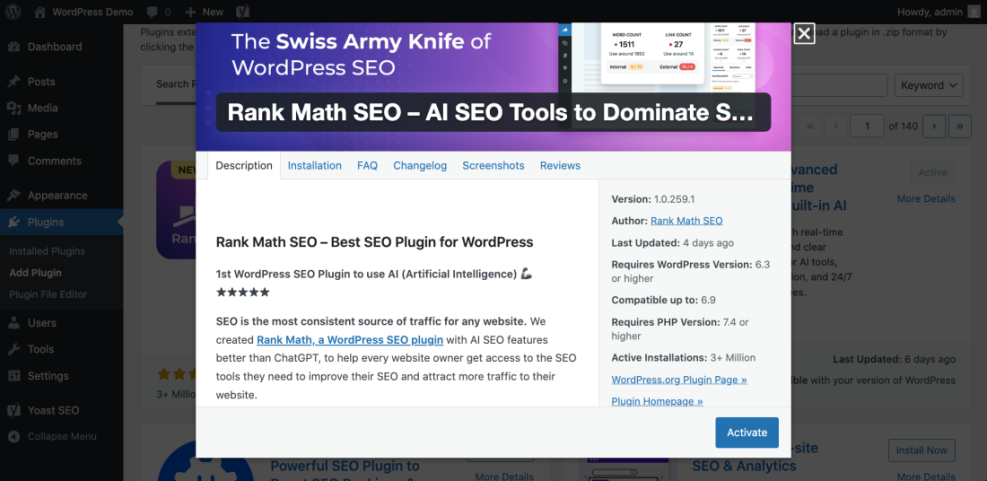987x481 pixels.
Task: Click the Pages icon in sidebar
Action: pos(14,134)
